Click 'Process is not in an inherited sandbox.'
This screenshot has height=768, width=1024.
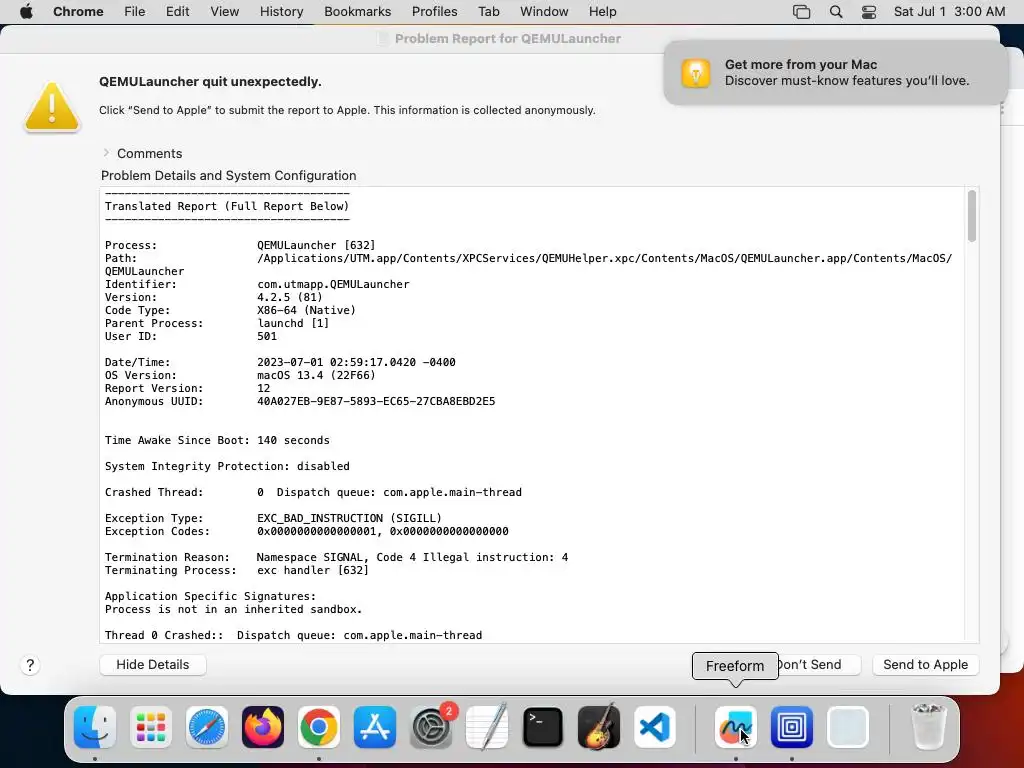pyautogui.click(x=234, y=610)
